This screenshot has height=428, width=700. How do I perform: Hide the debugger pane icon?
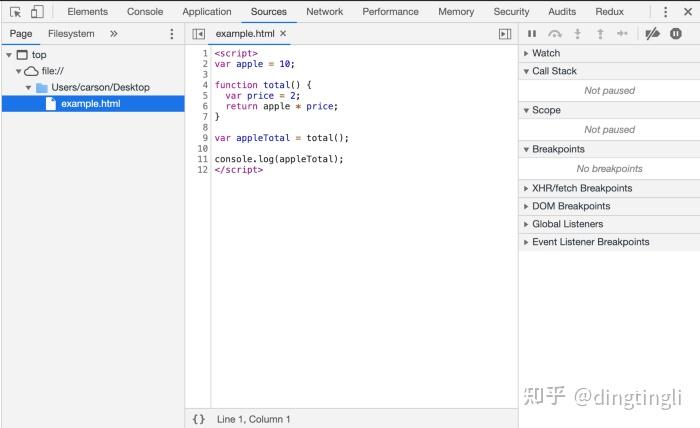[505, 34]
